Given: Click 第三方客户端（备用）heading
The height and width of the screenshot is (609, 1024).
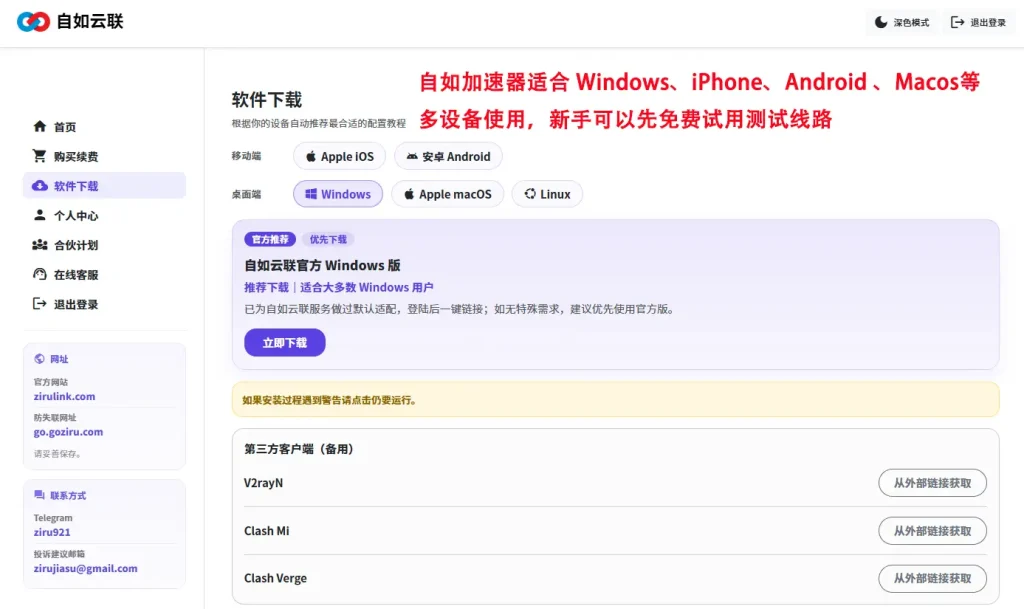Looking at the screenshot, I should pos(299,448).
